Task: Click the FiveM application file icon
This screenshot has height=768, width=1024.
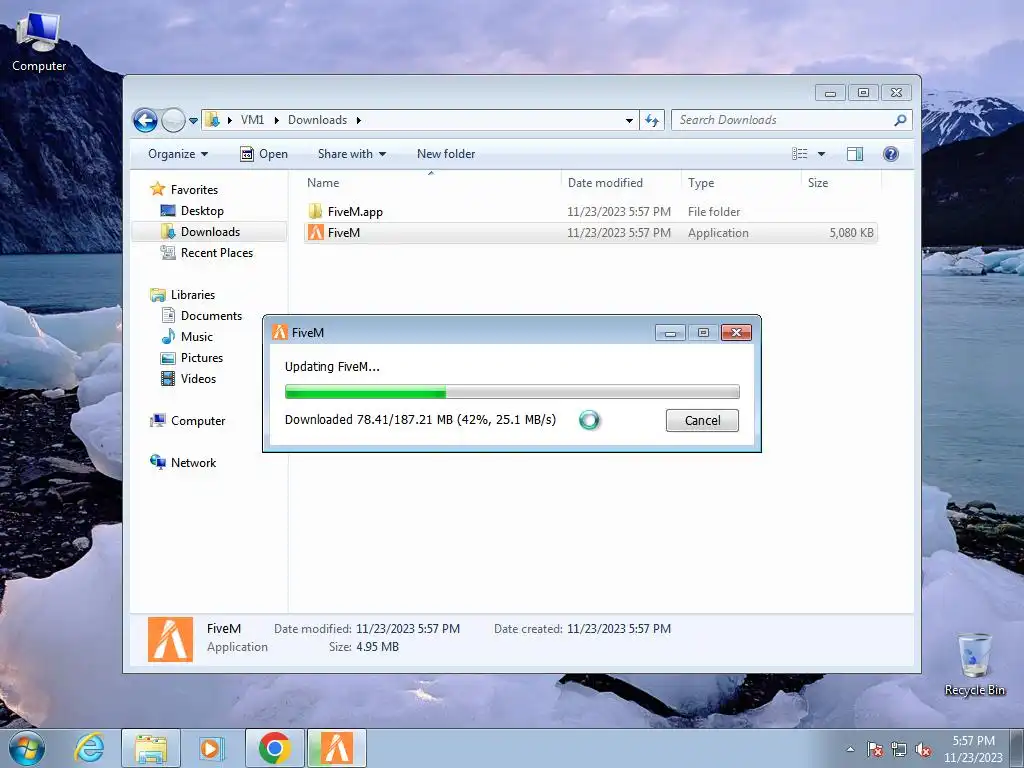Action: (x=315, y=232)
